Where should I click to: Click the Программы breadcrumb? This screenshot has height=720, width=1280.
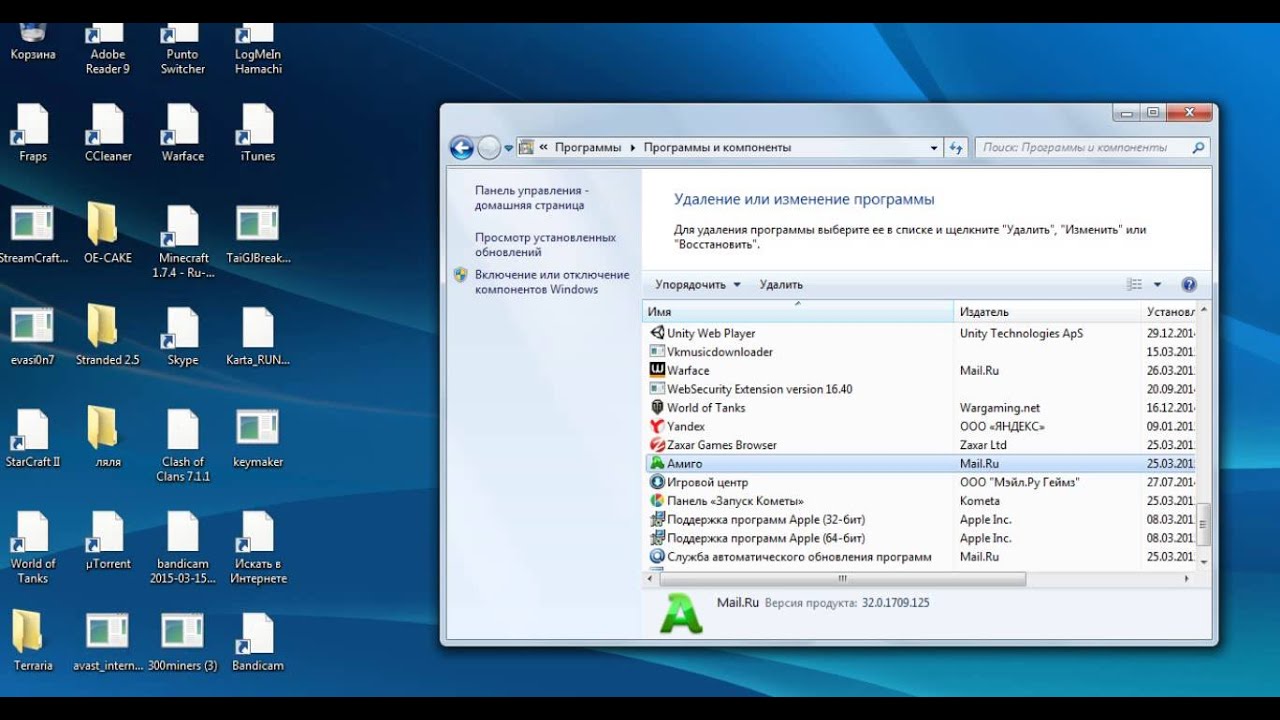(588, 147)
